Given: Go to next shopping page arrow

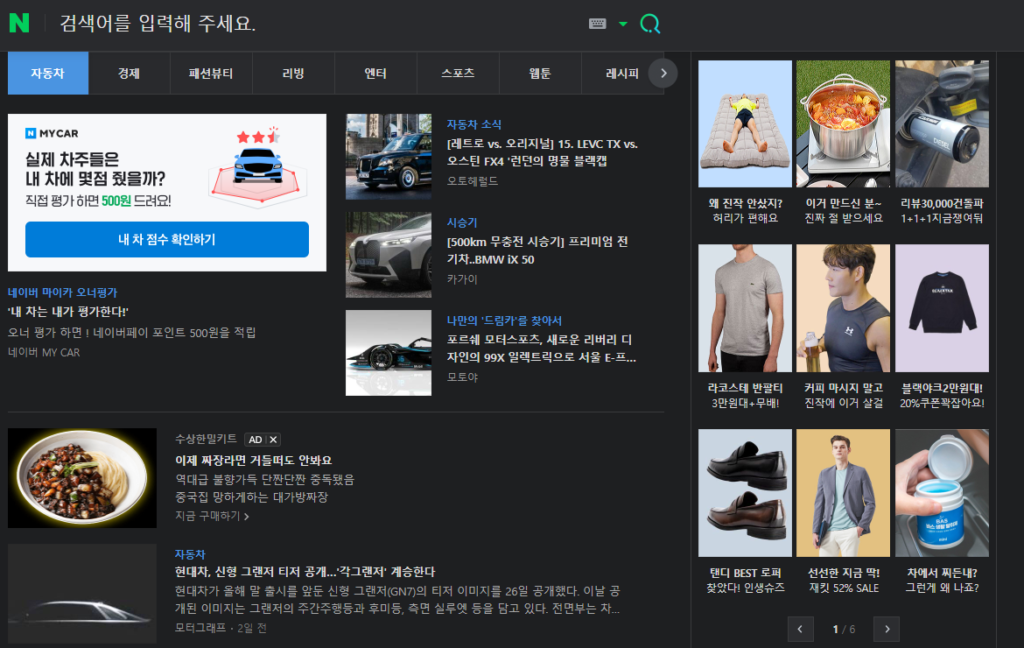Looking at the screenshot, I should point(886,629).
